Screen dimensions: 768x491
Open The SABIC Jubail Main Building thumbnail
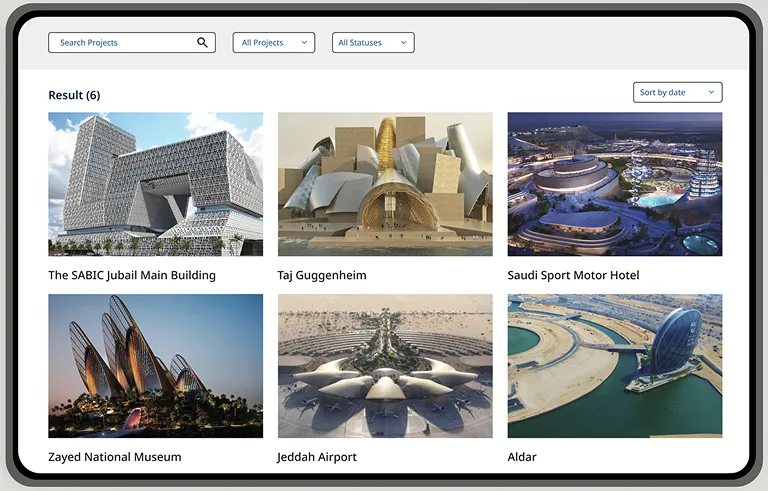(155, 184)
